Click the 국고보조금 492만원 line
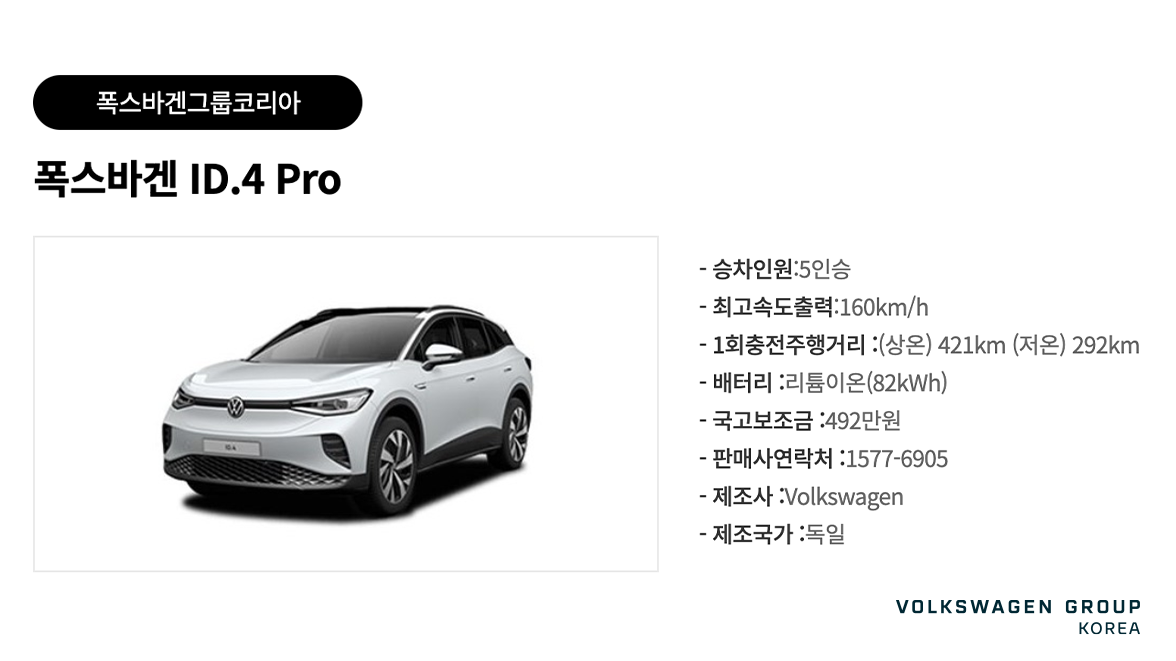Screen dimensions: 1176x661 point(800,420)
